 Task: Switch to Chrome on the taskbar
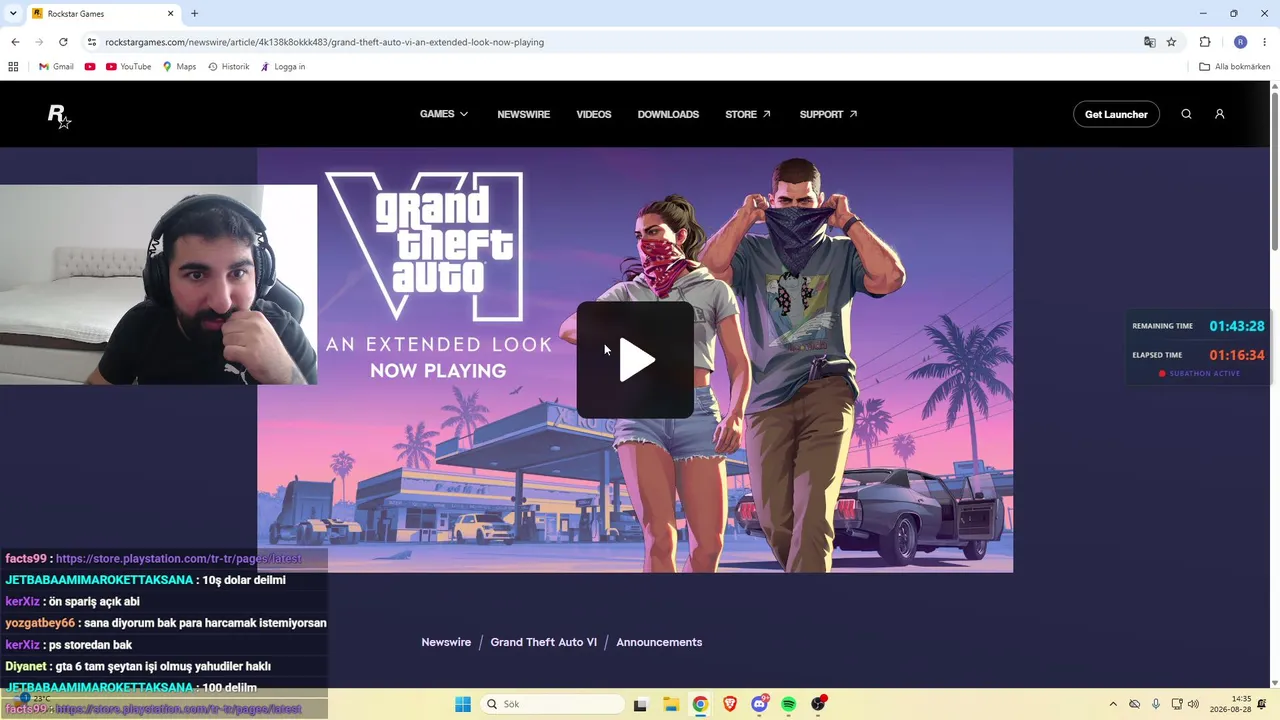tap(700, 704)
